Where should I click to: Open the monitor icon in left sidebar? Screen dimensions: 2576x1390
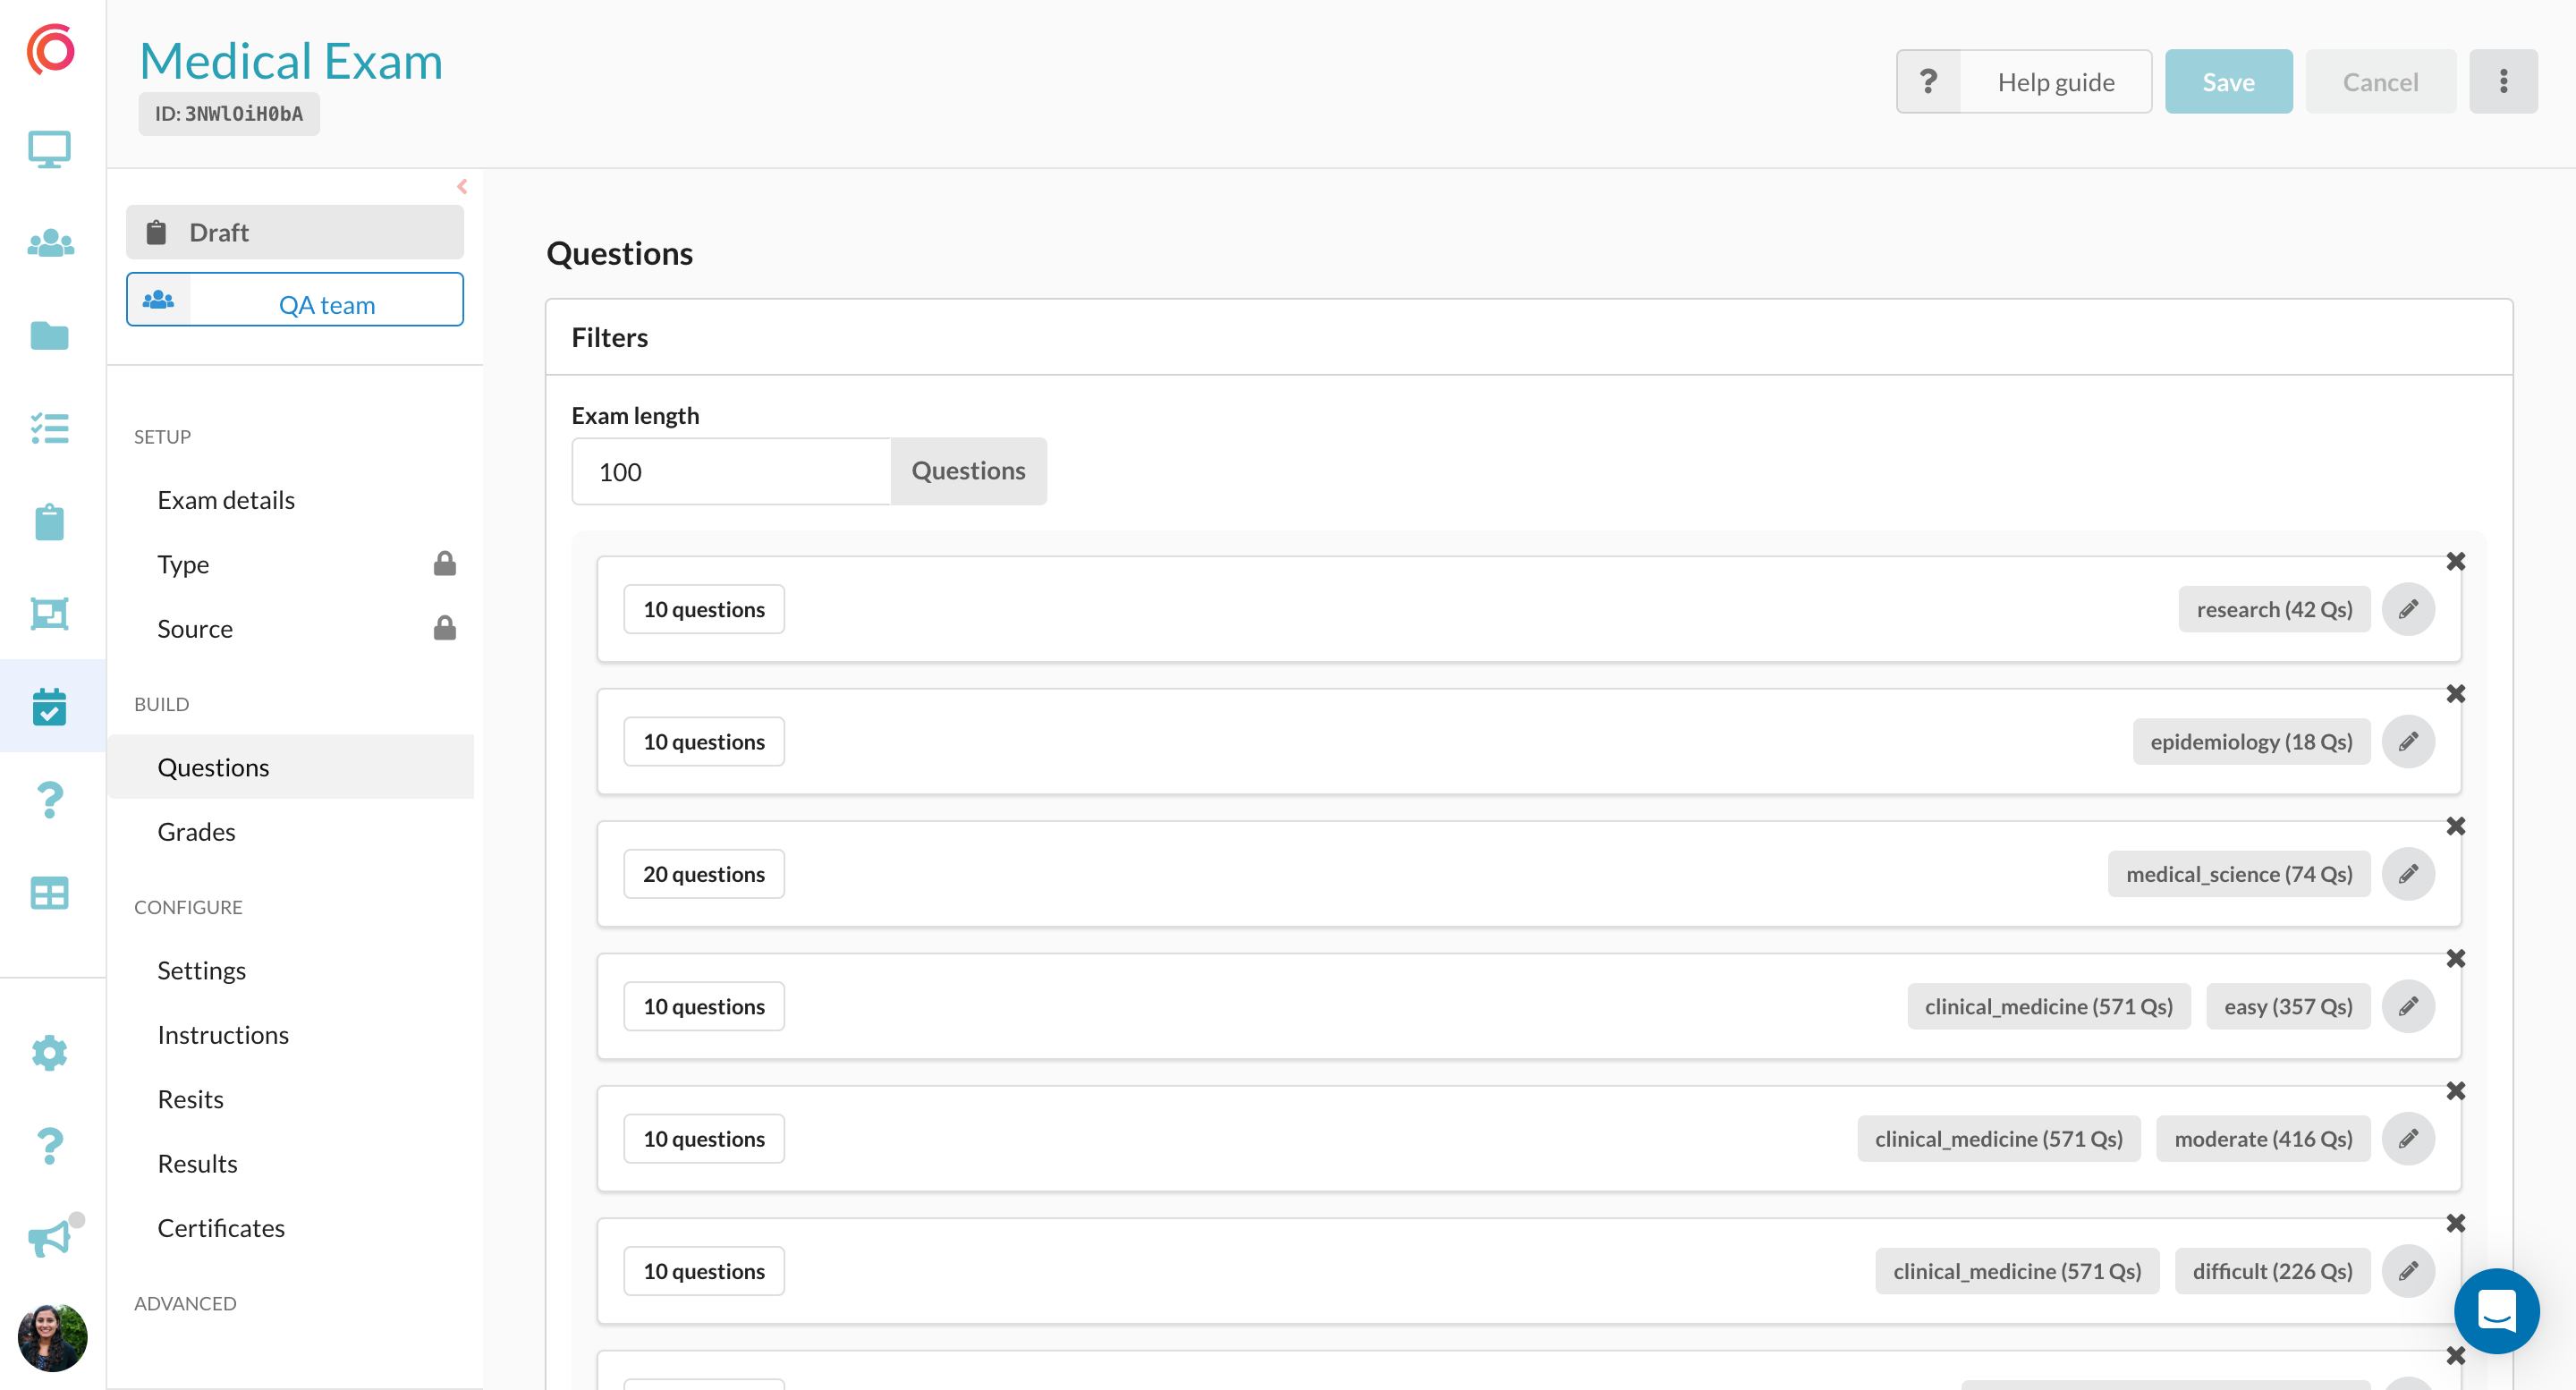[x=49, y=150]
